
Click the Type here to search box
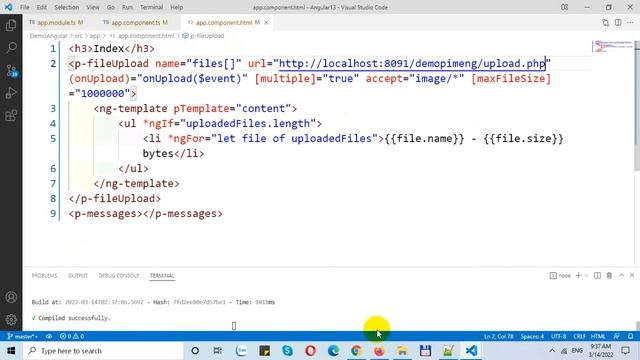click(x=103, y=351)
